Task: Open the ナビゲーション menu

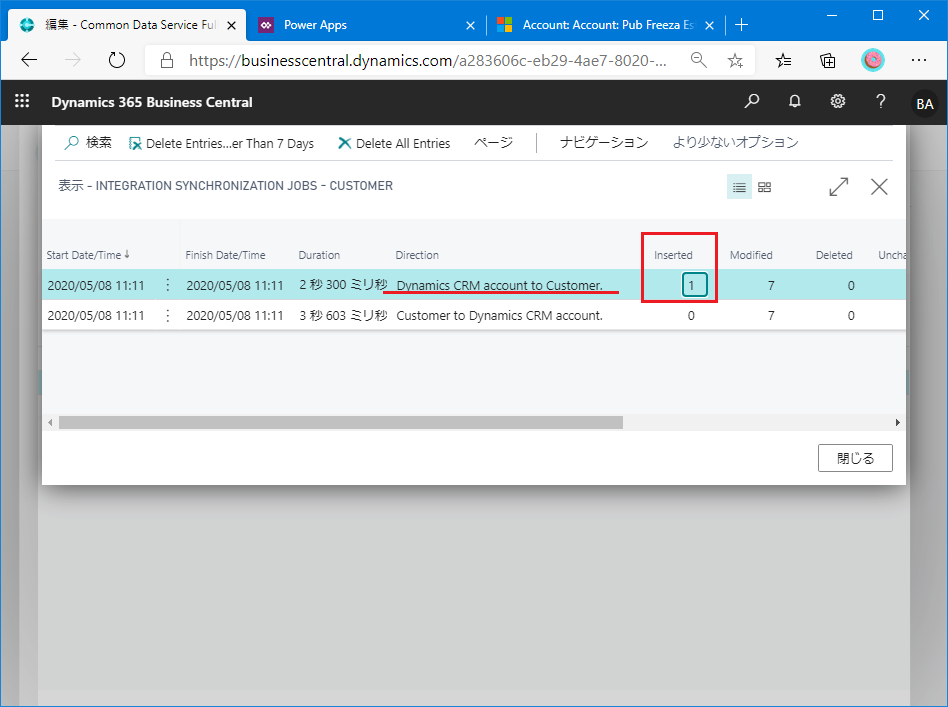Action: [x=603, y=143]
